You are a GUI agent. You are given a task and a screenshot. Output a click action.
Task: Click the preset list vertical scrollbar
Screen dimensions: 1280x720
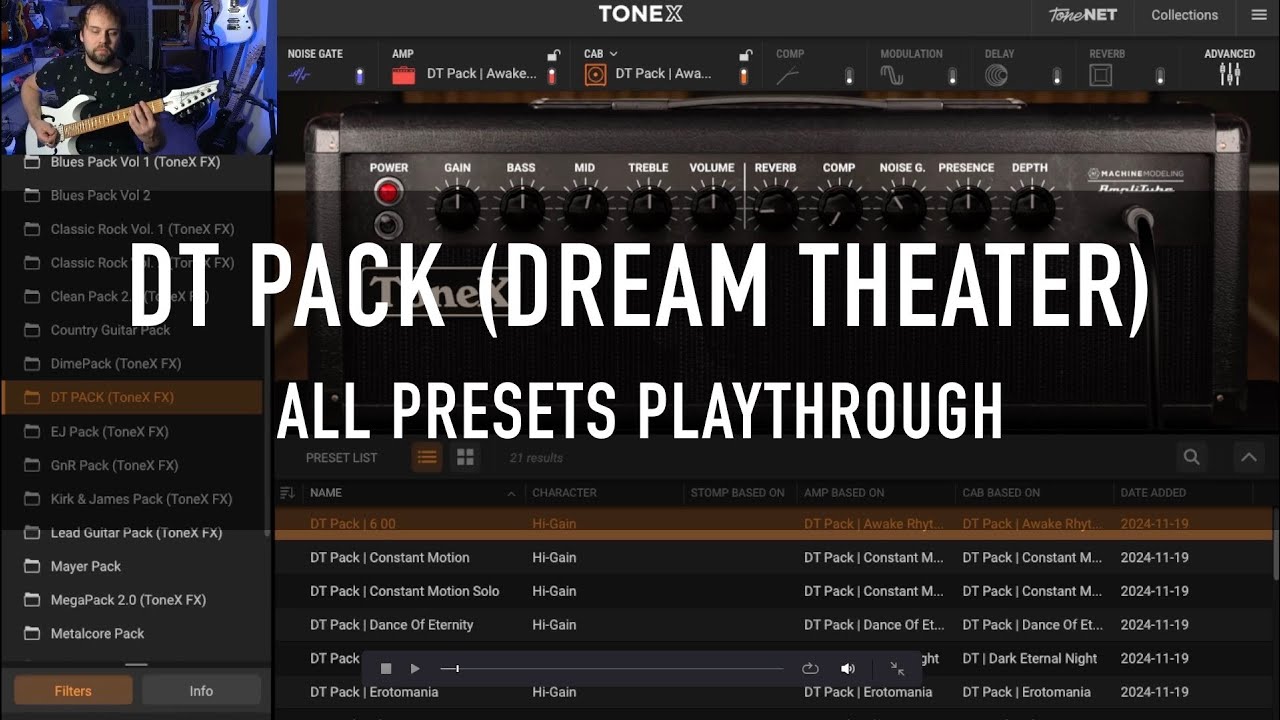point(1275,545)
